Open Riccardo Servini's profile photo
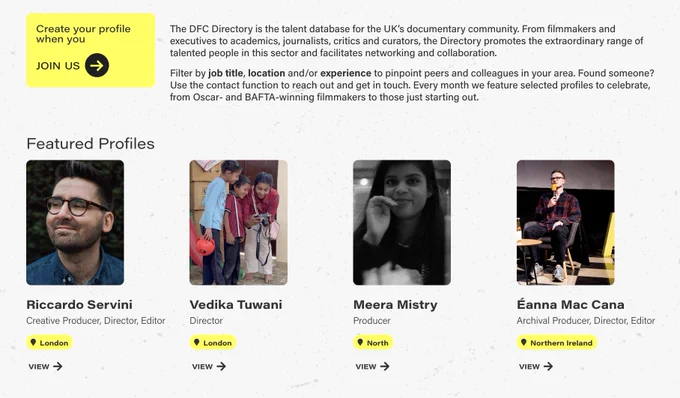This screenshot has width=680, height=398. (x=75, y=222)
